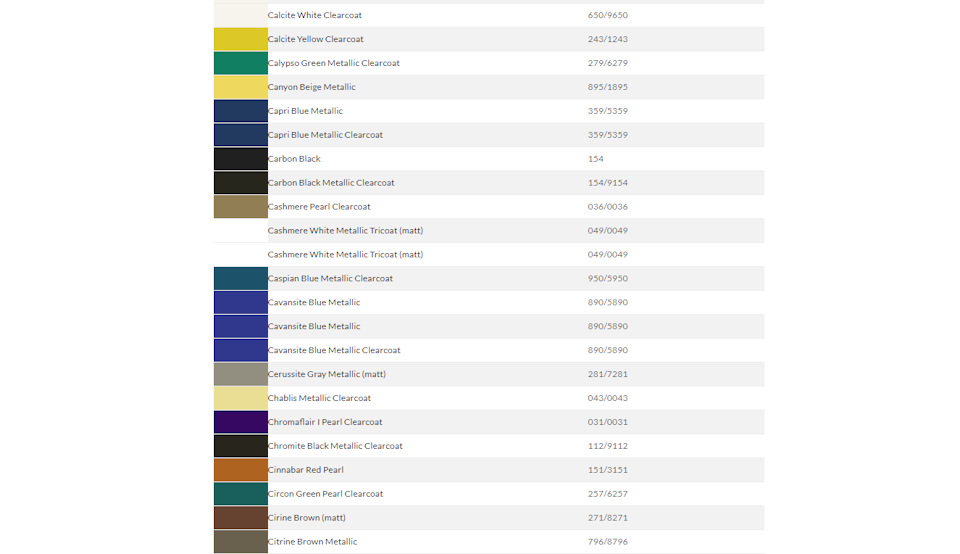Click the Calypso Green Metallic Clearcoat name

click(x=334, y=63)
